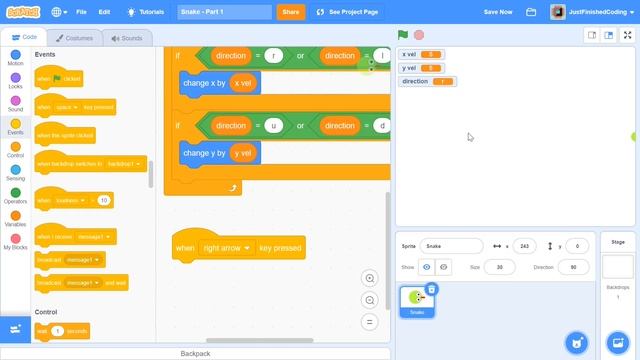The image size is (640, 360).
Task: Click the 10 value in loudness block
Action: click(104, 200)
